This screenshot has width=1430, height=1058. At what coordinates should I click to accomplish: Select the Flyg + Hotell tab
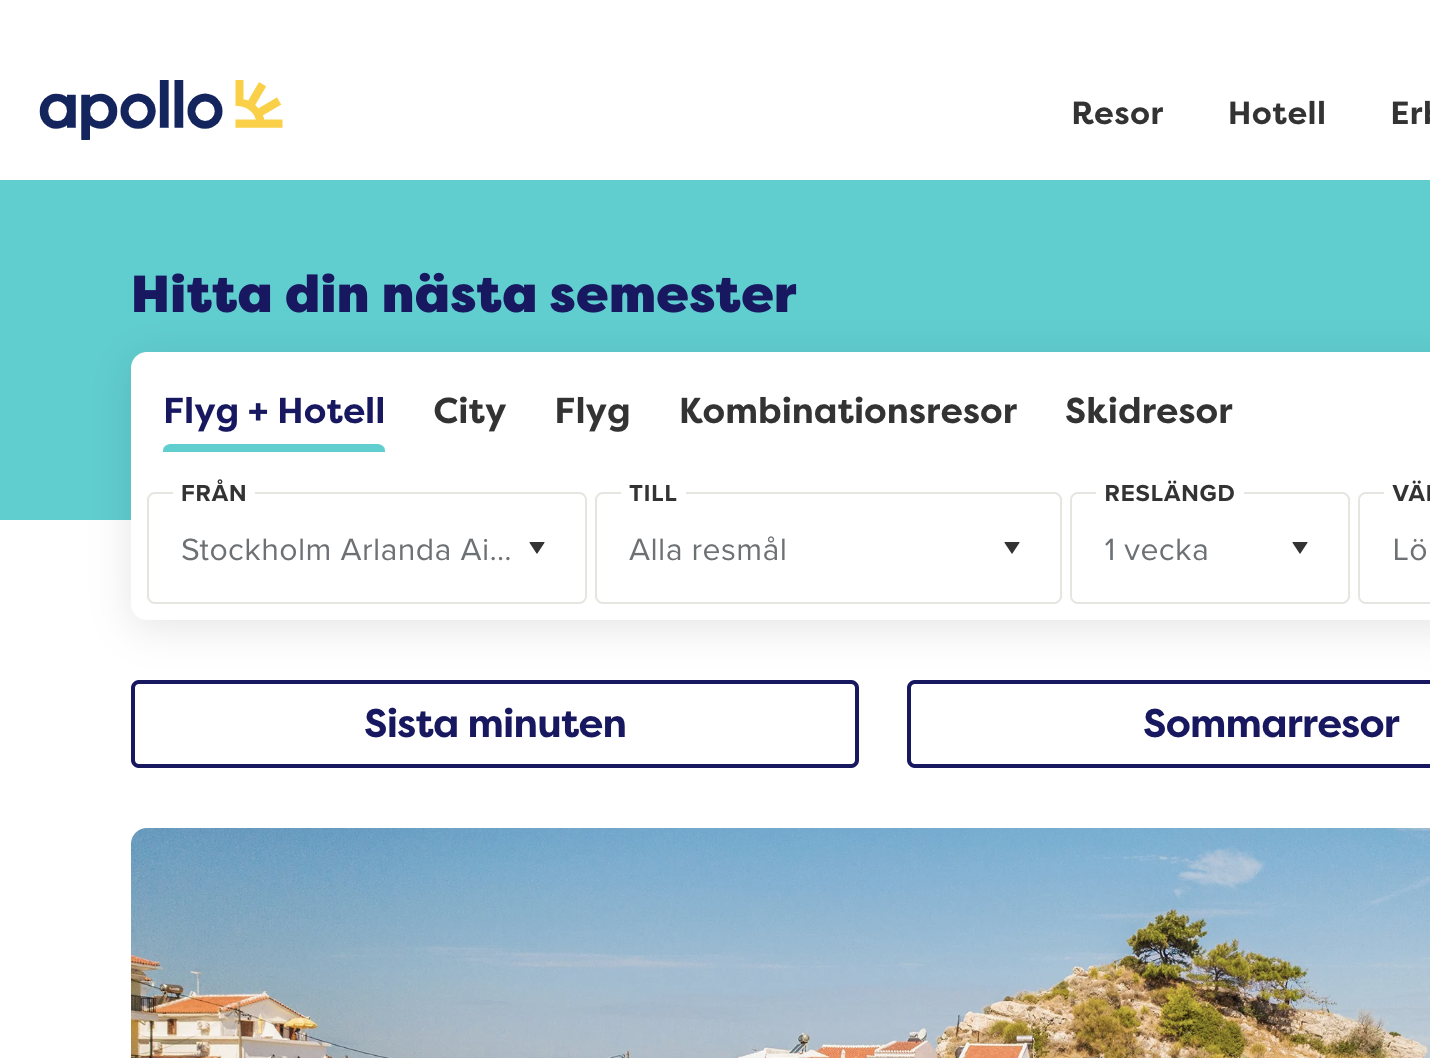click(274, 411)
